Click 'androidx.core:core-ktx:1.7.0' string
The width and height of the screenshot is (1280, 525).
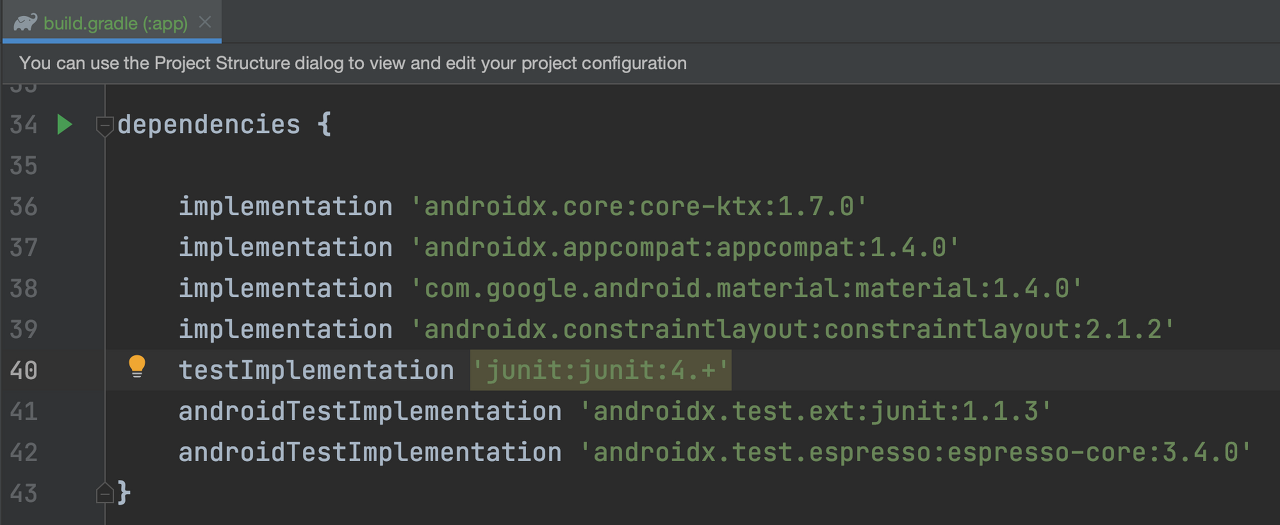pos(638,207)
